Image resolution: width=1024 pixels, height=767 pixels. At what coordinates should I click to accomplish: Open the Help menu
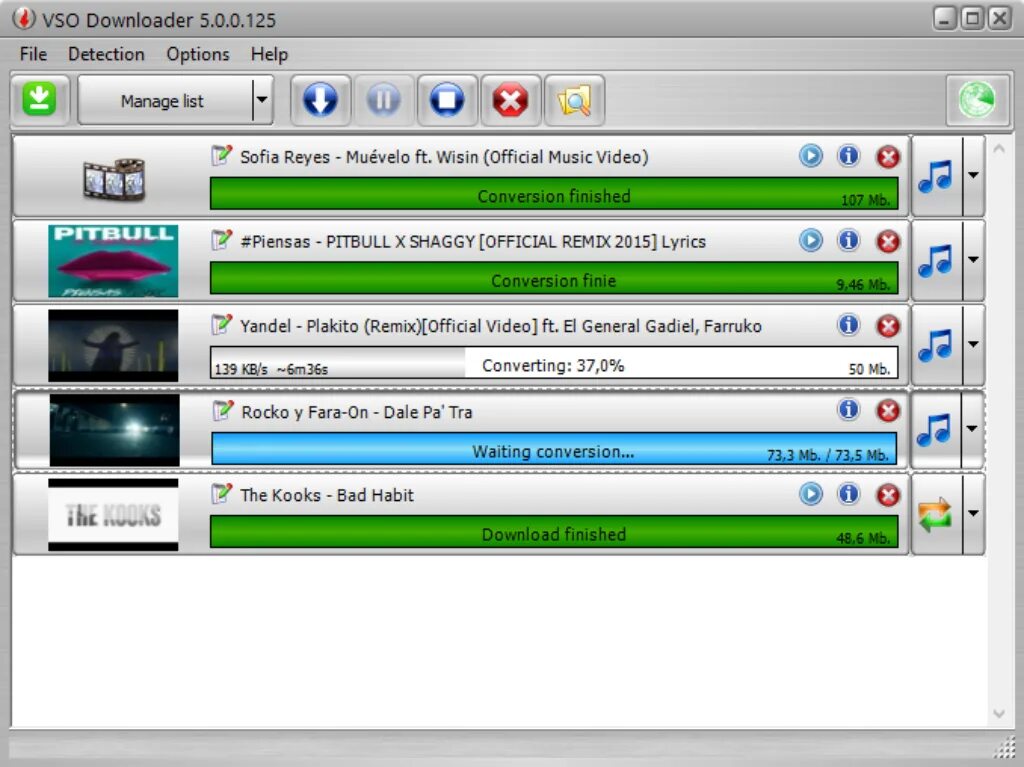click(x=269, y=54)
